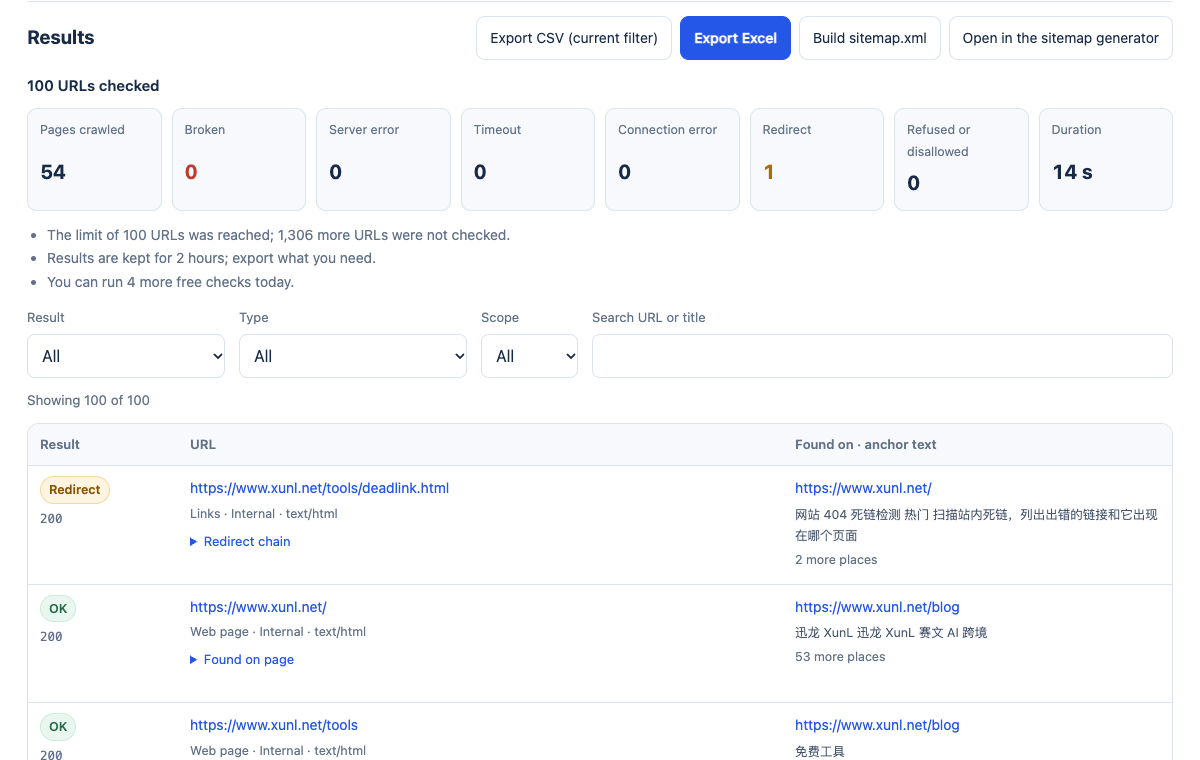Click the '2 more places' text
Image resolution: width=1200 pixels, height=760 pixels.
(836, 560)
